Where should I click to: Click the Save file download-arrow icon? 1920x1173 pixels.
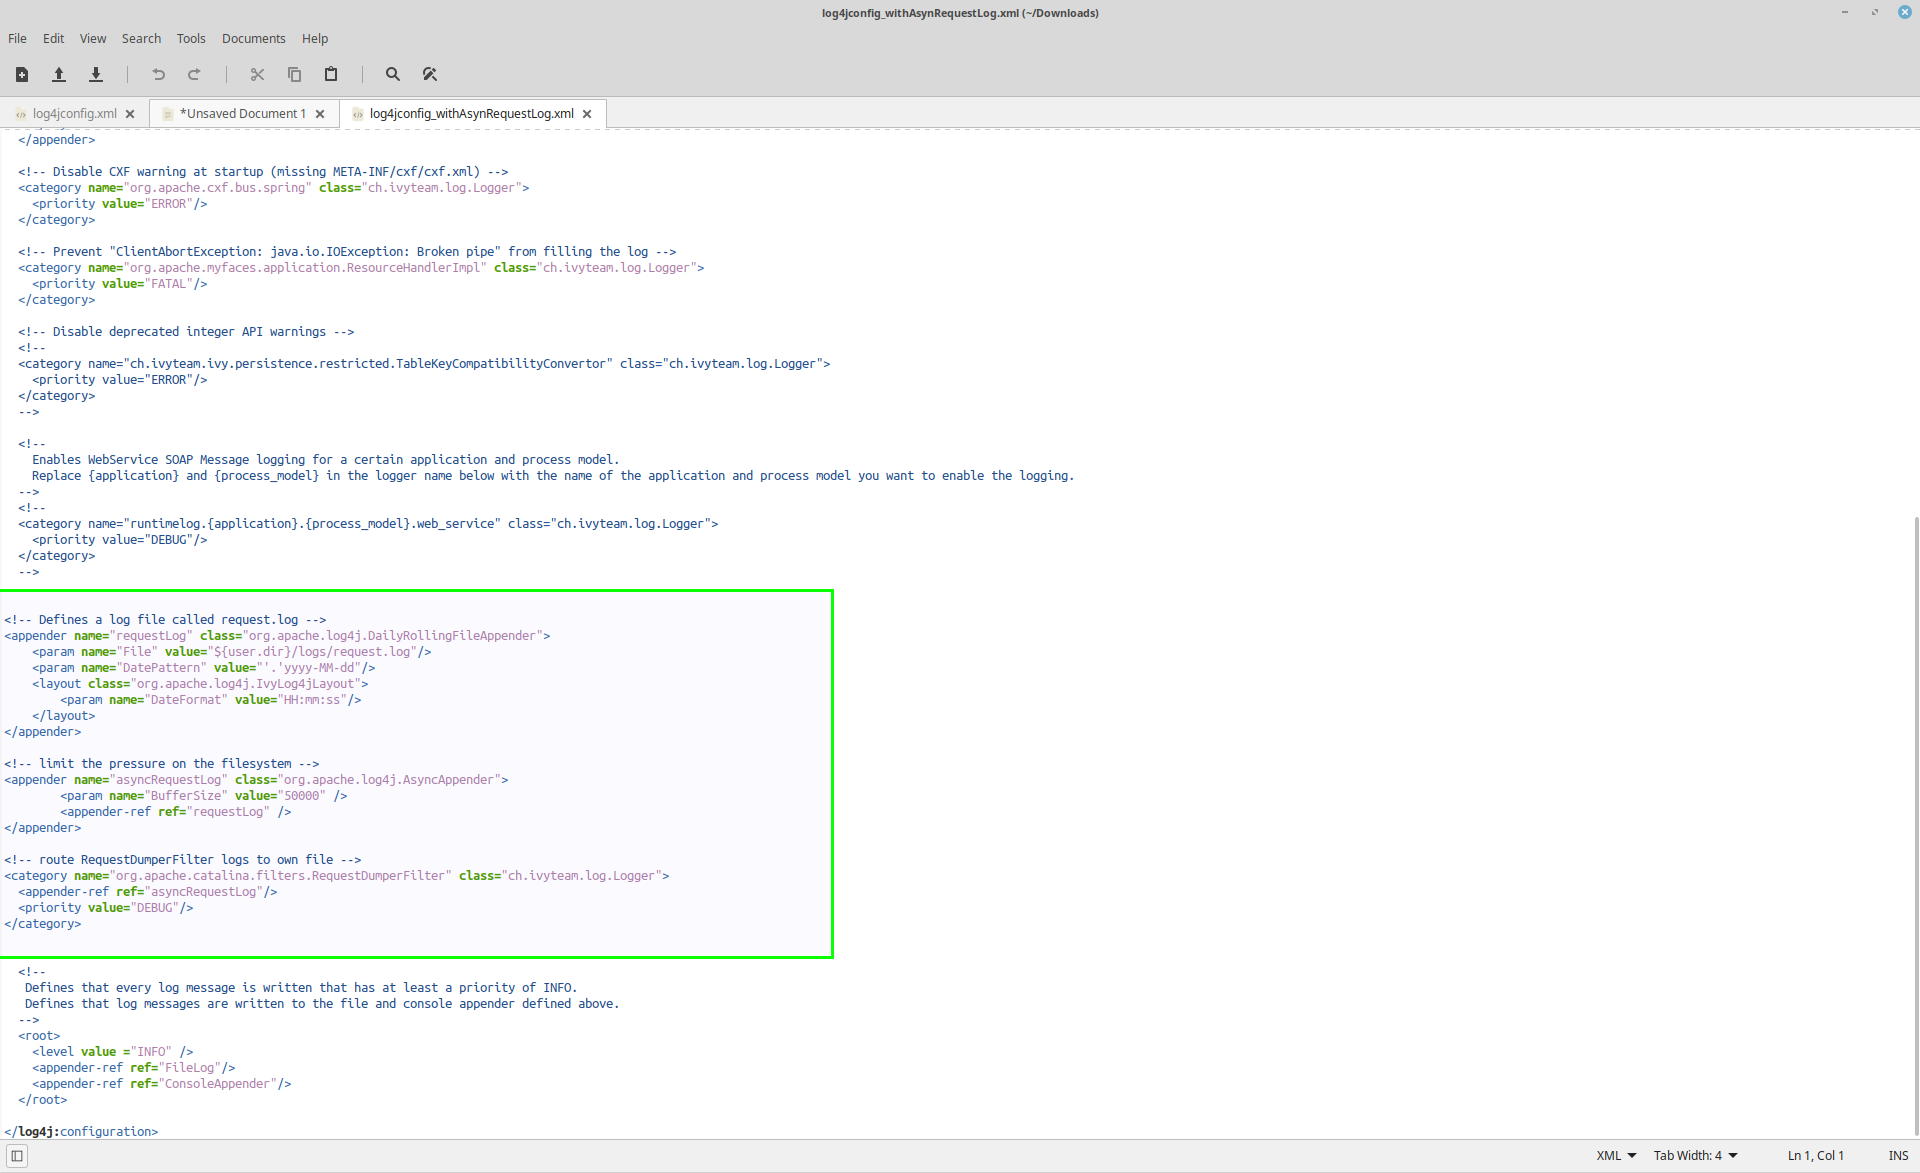(x=96, y=74)
